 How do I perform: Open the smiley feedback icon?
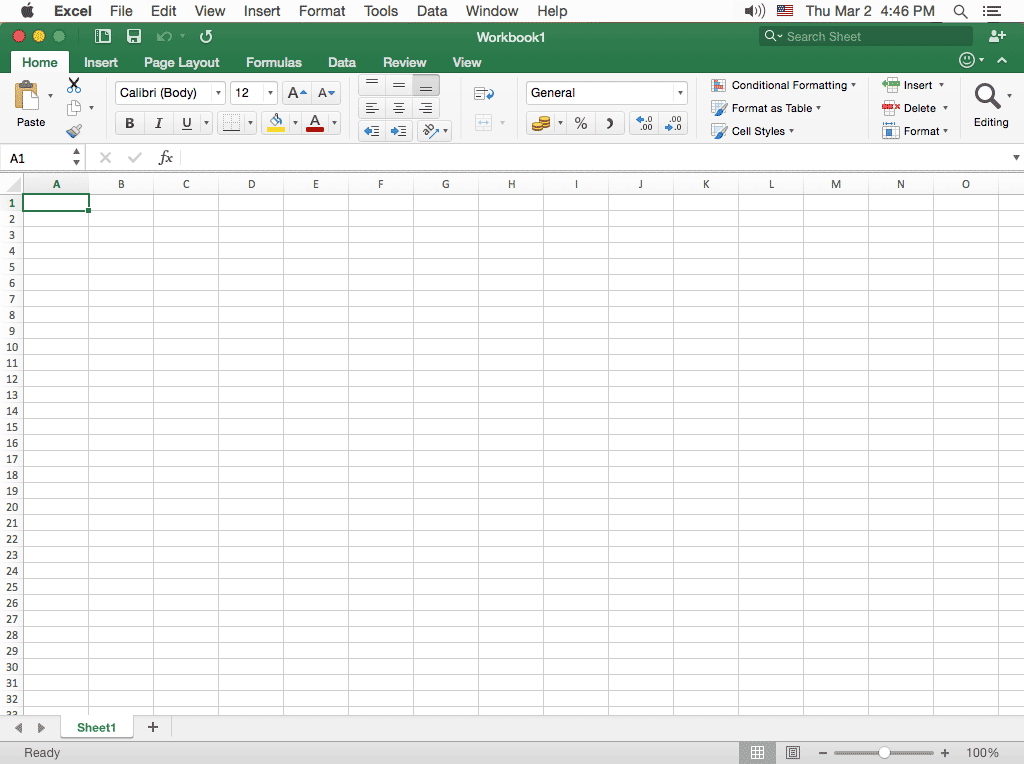coord(967,60)
